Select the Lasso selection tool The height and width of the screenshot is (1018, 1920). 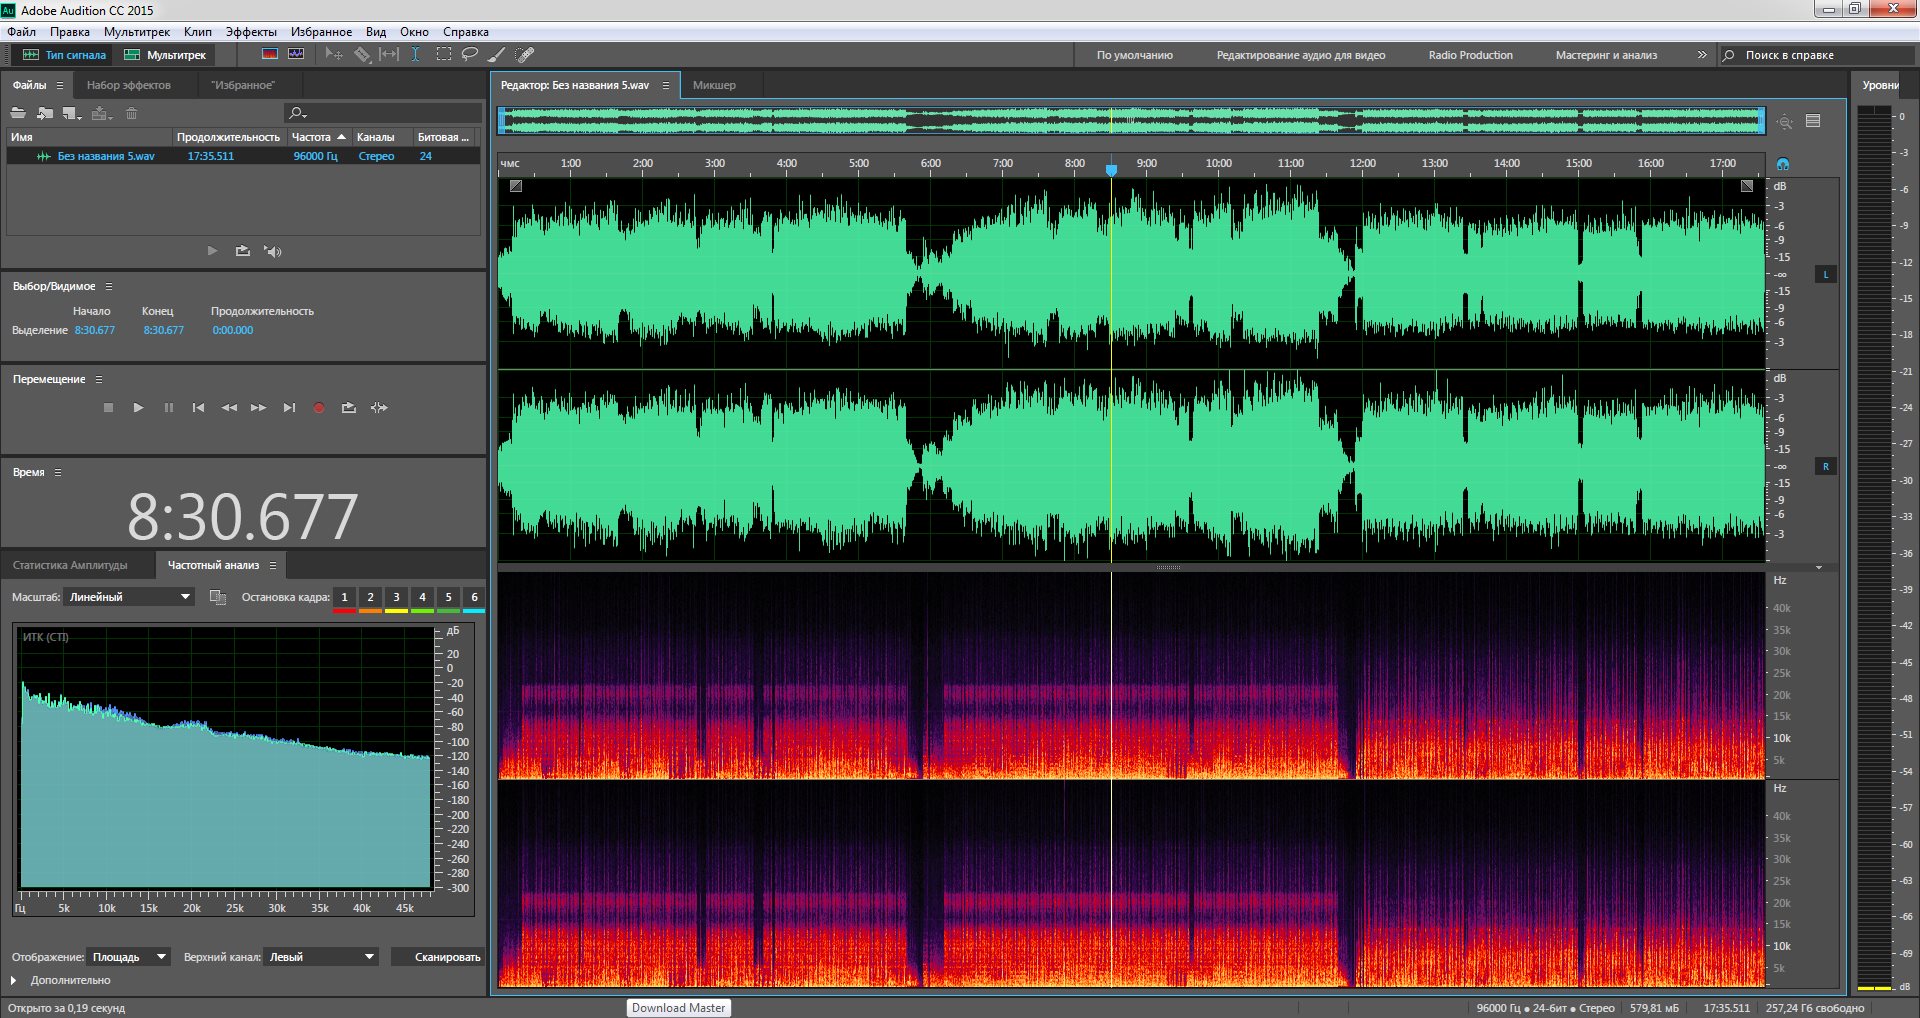[469, 55]
